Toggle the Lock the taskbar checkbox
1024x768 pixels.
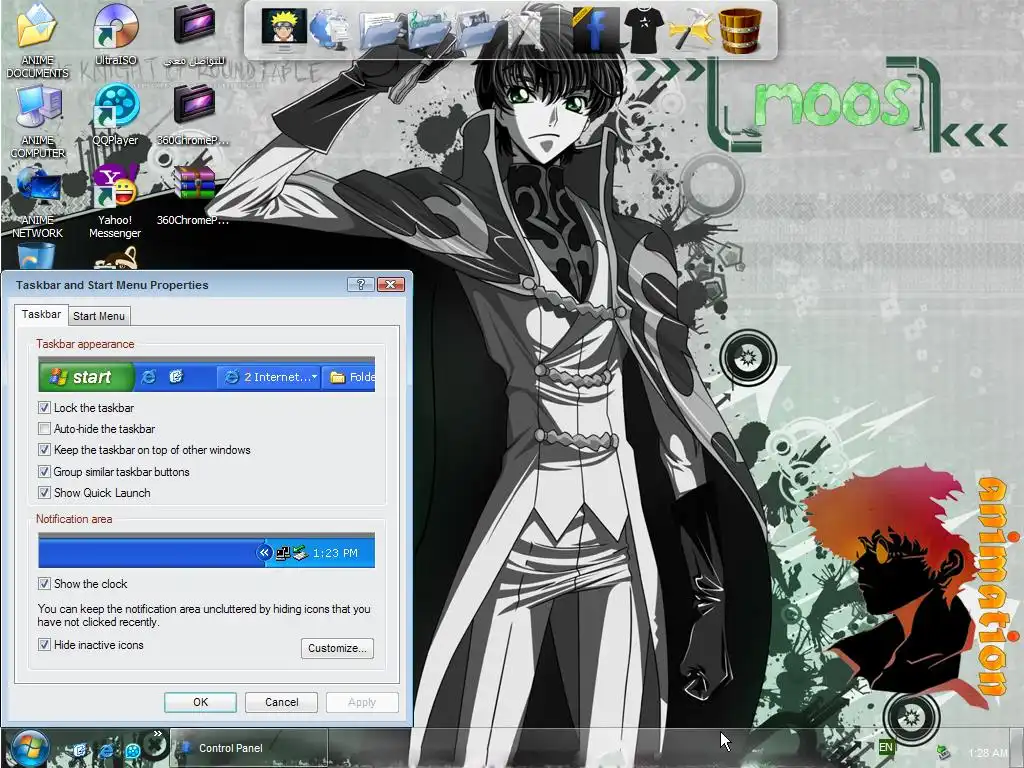point(44,408)
